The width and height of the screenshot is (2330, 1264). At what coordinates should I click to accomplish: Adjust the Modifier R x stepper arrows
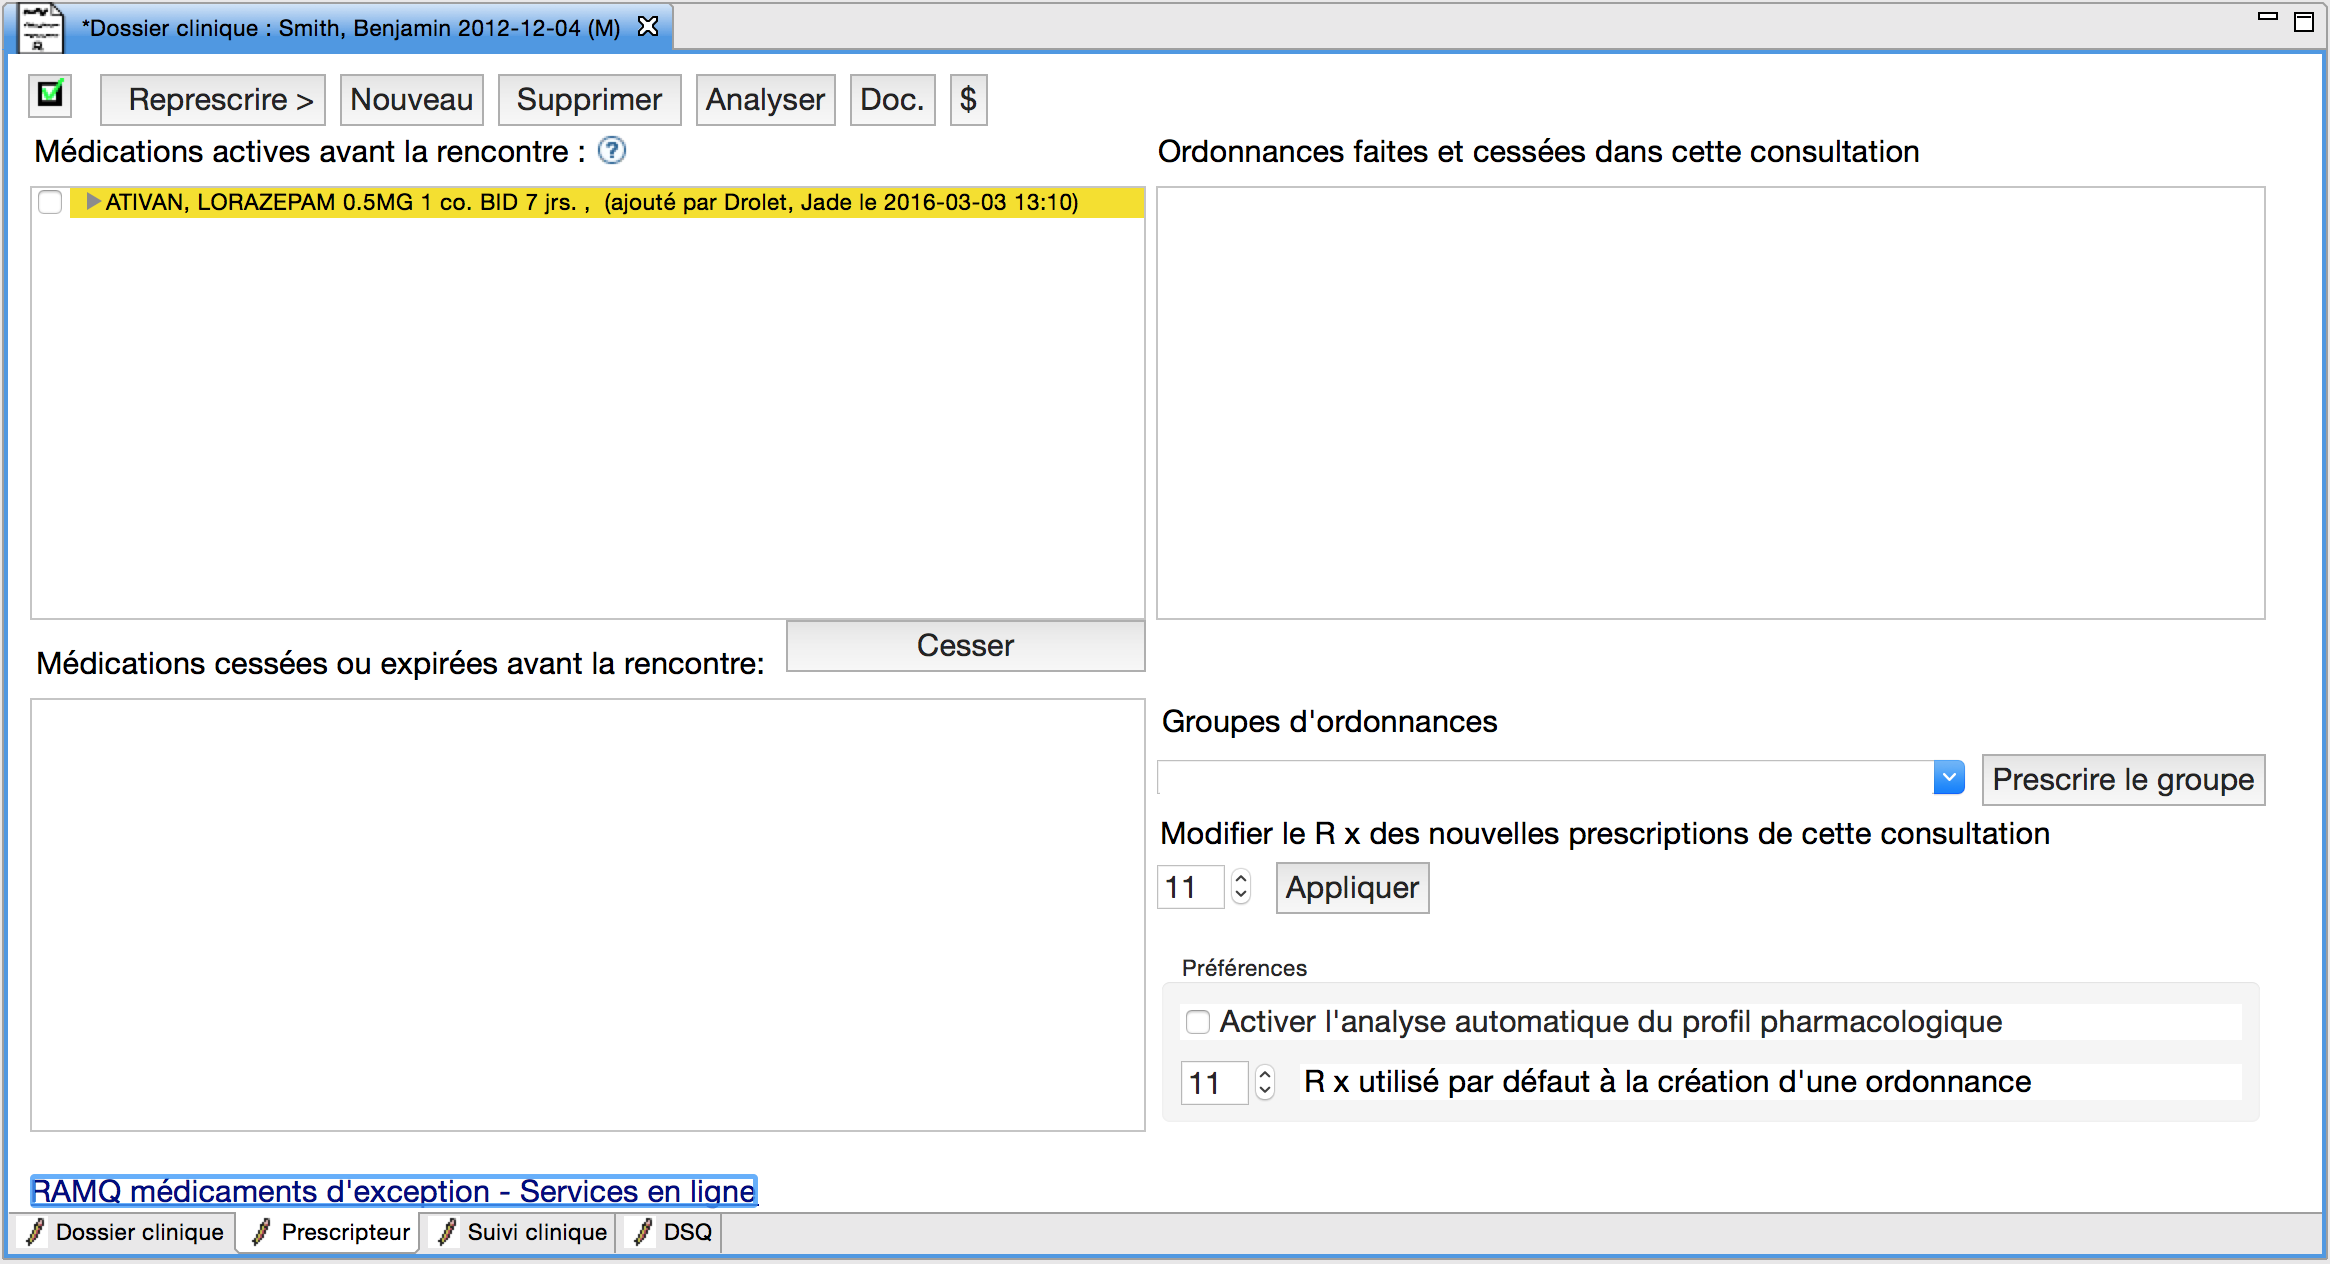click(1241, 887)
